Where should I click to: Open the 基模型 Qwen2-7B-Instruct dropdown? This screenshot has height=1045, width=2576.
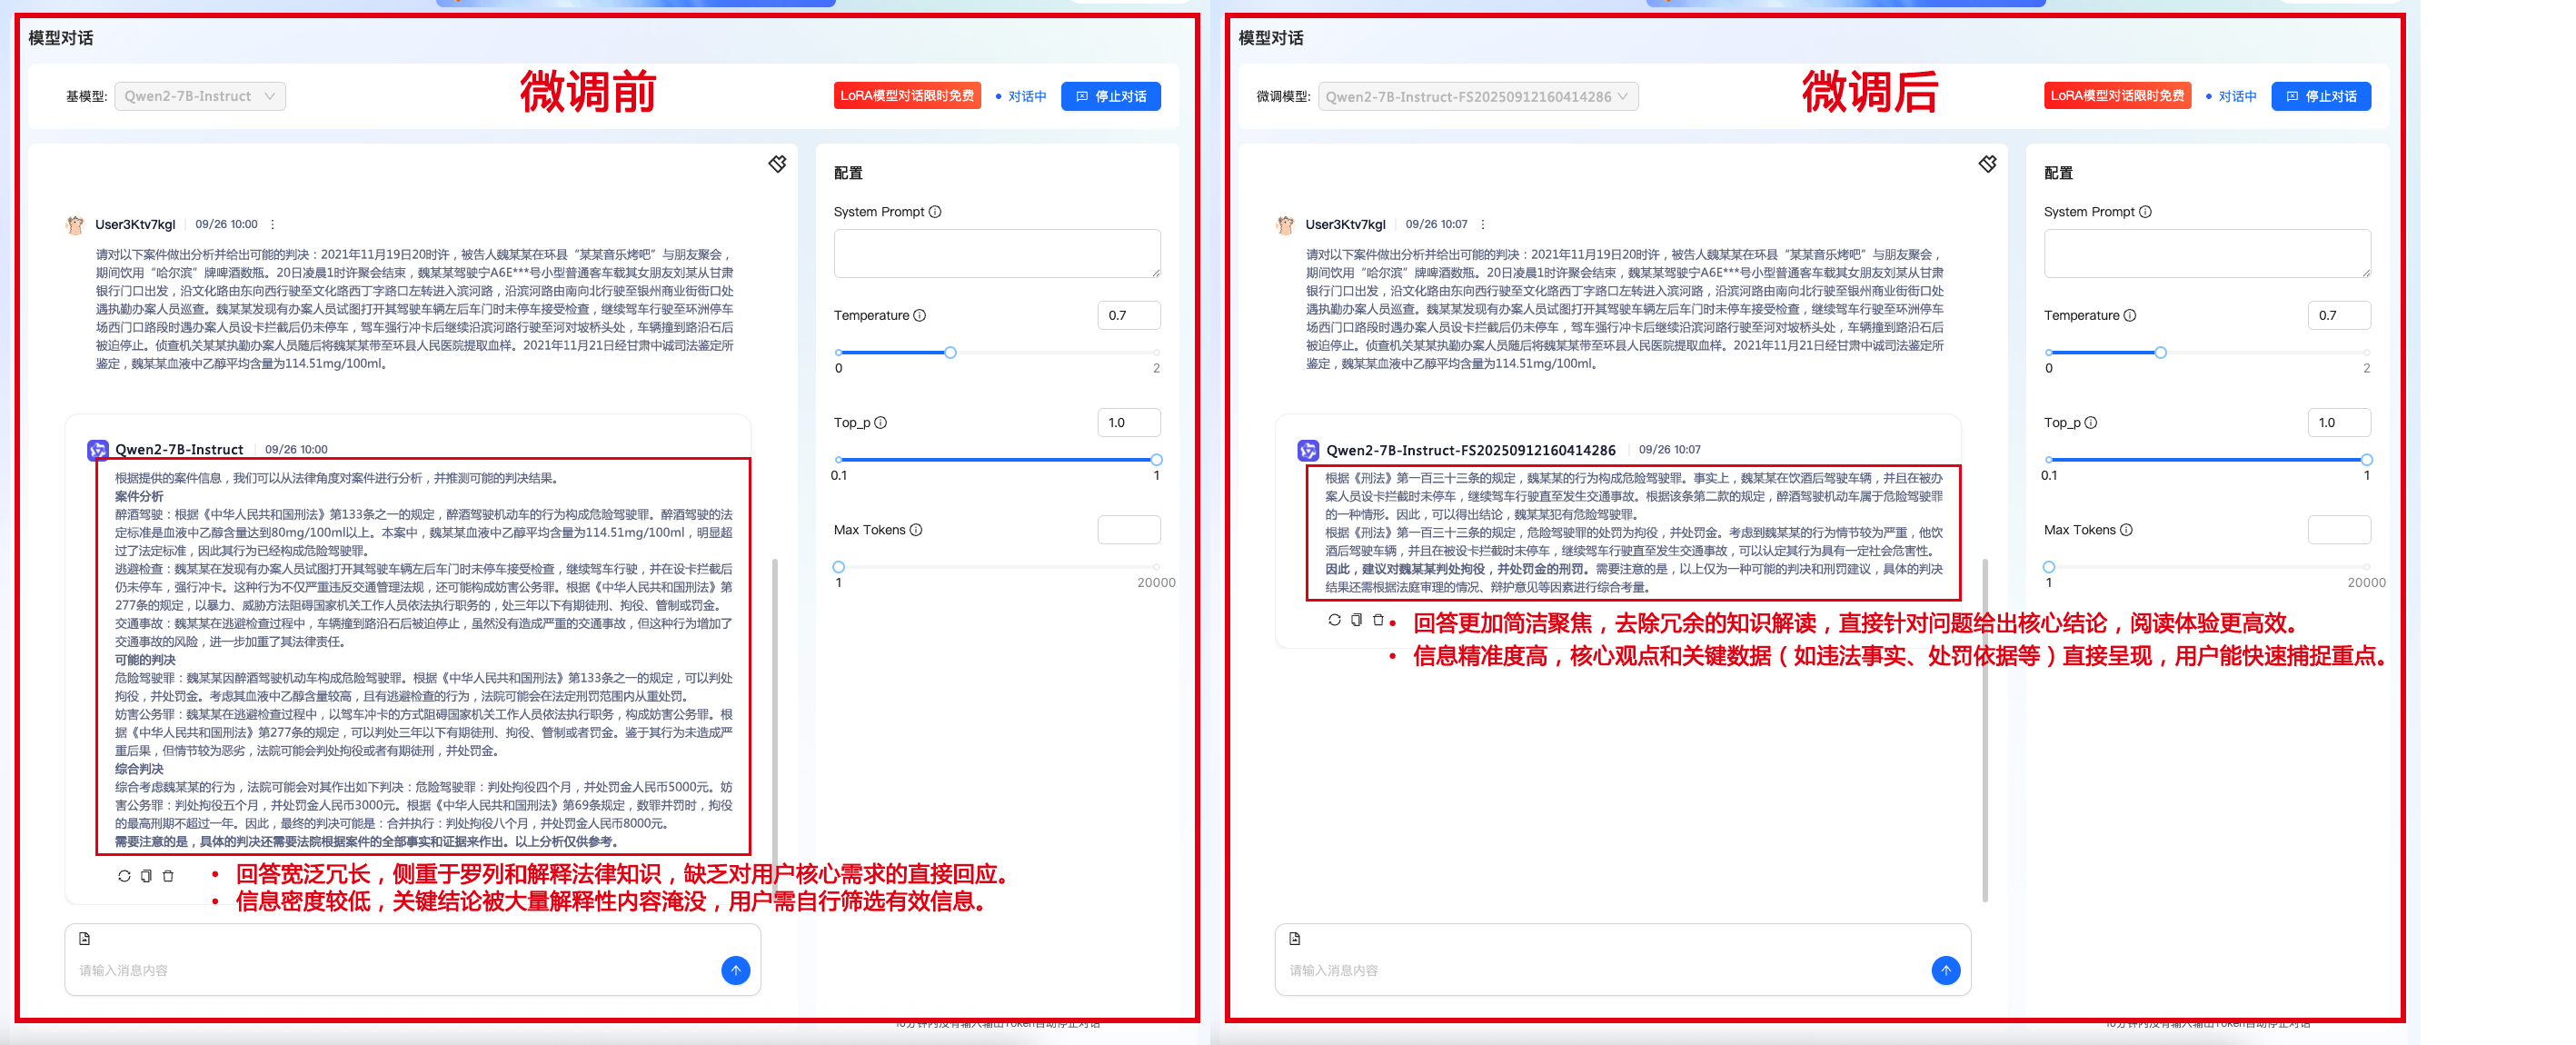tap(199, 96)
